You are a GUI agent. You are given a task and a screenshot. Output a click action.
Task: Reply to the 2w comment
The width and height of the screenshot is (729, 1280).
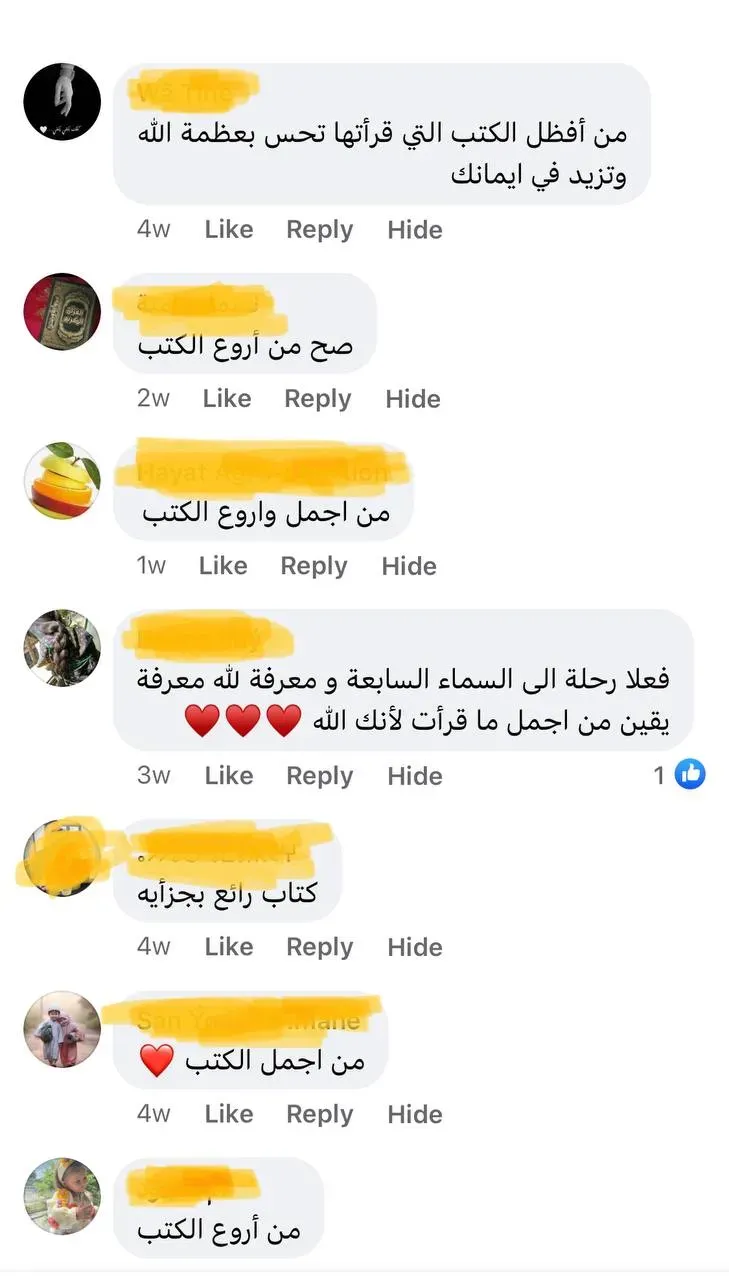[318, 398]
